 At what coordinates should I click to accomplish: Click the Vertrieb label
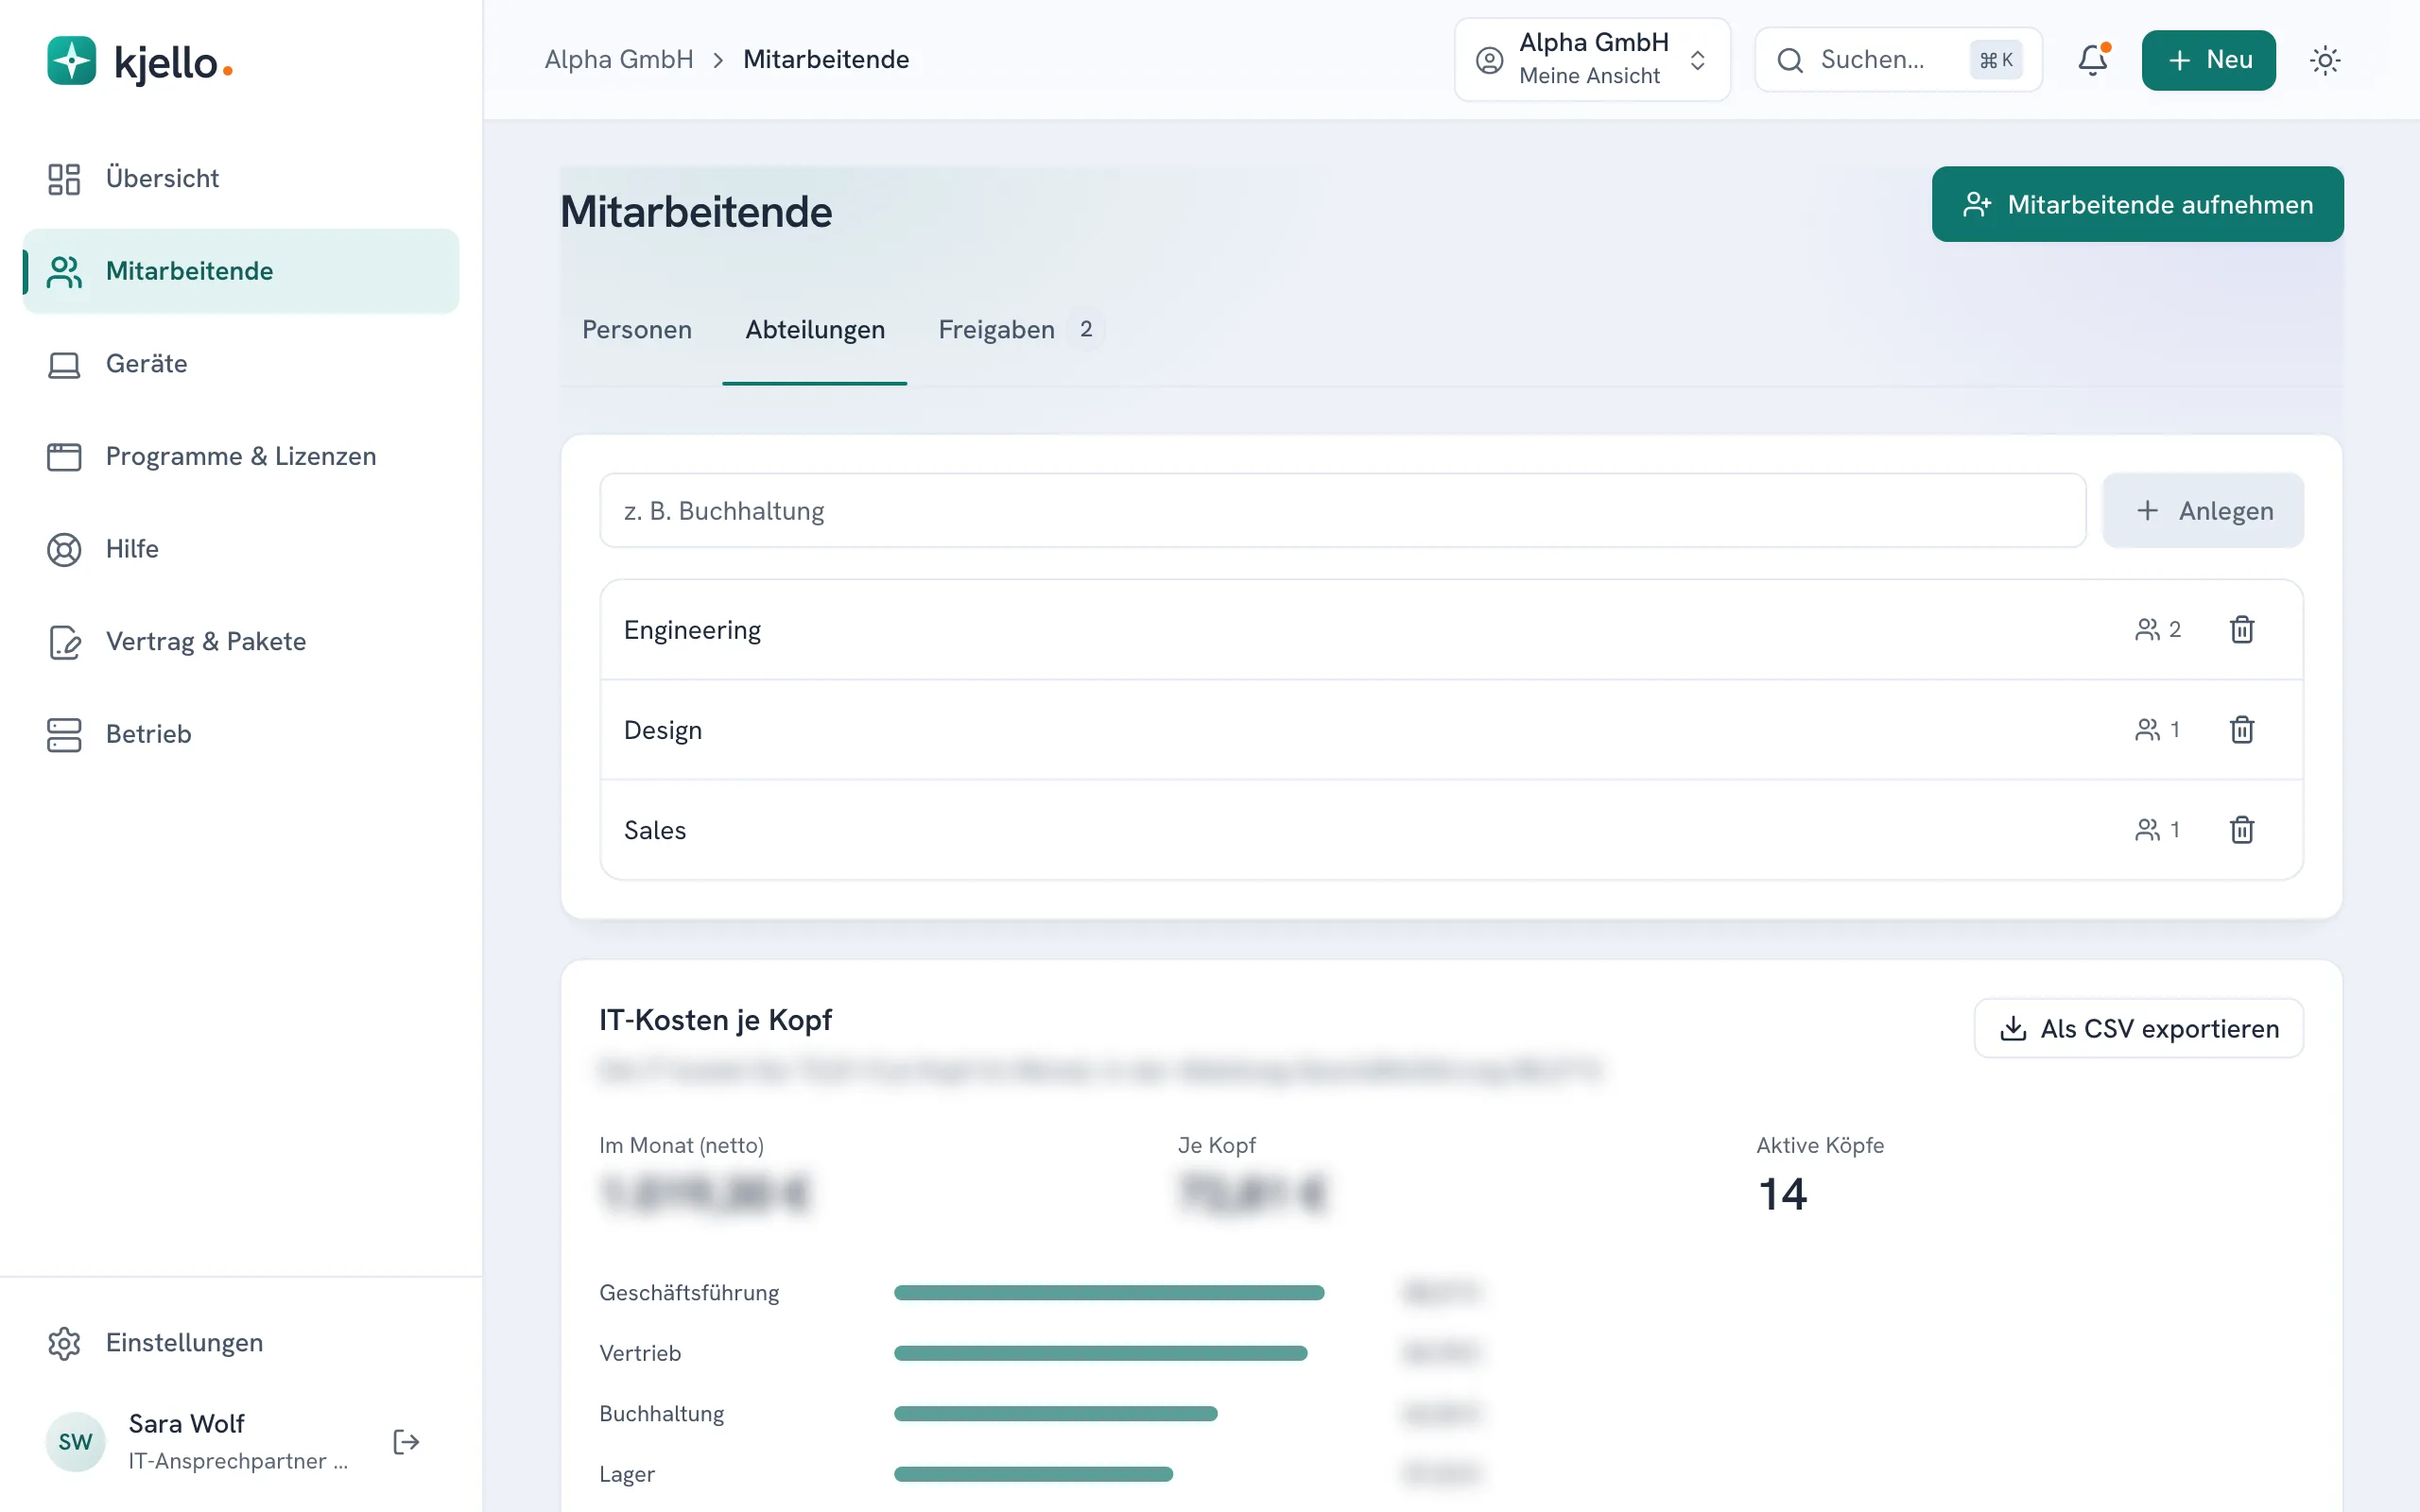[x=640, y=1353]
